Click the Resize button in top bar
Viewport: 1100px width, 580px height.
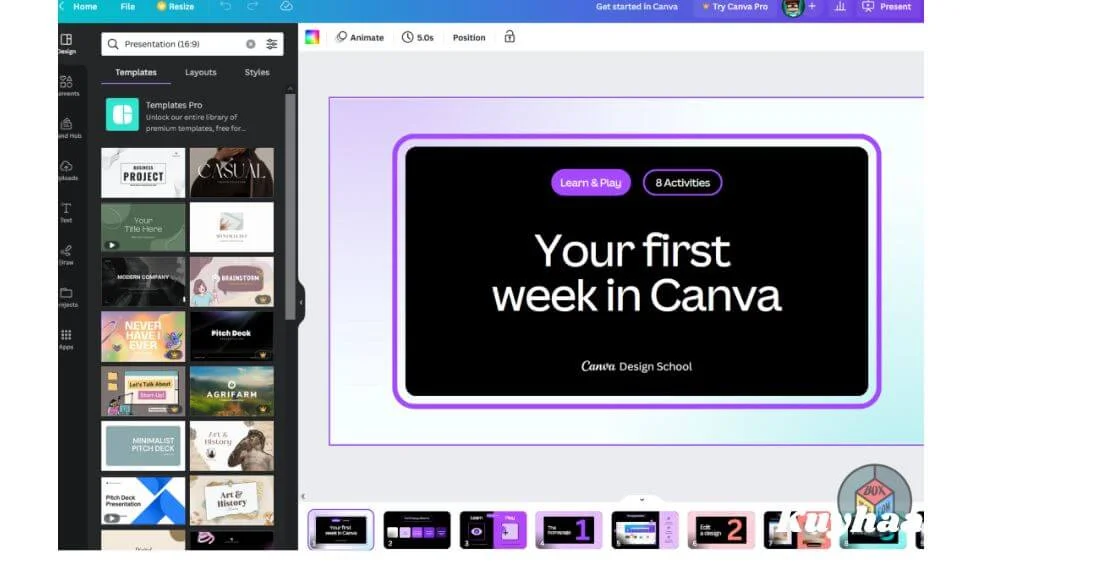click(x=175, y=6)
